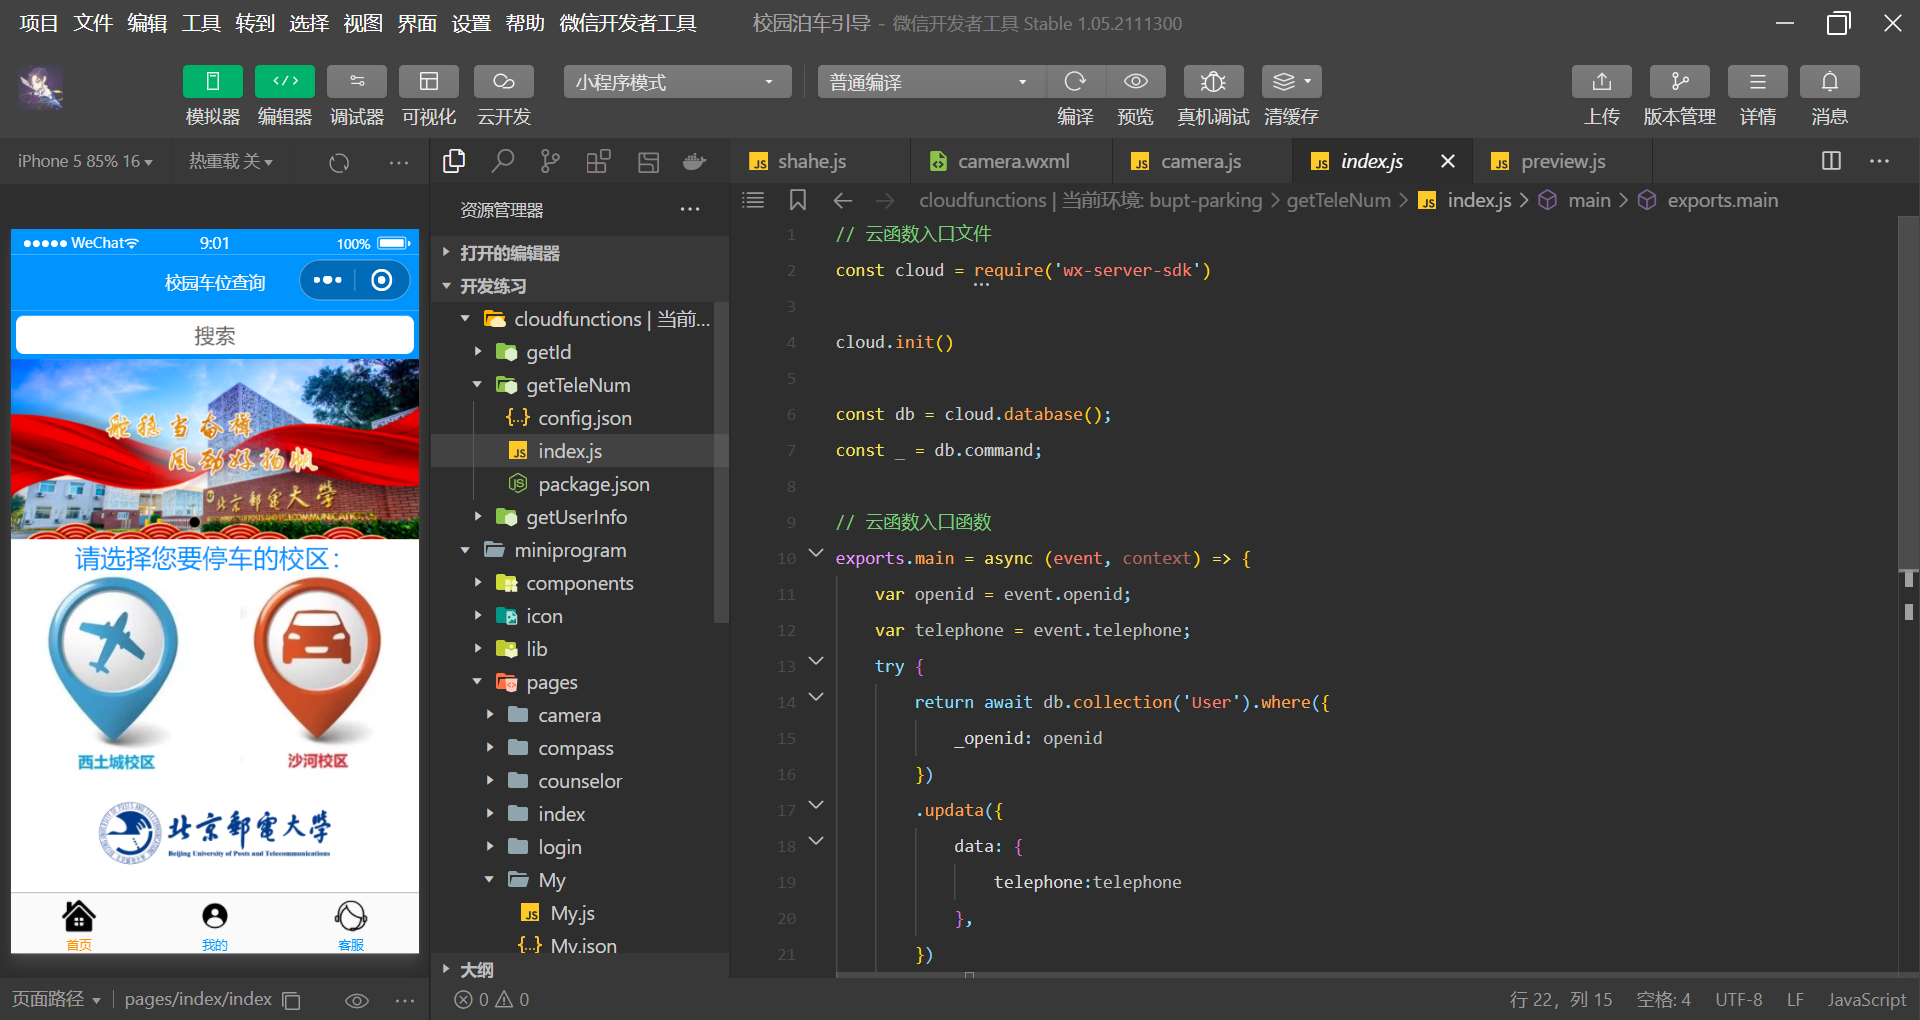Open the 工具 menu
This screenshot has width=1920, height=1020.
pyautogui.click(x=201, y=23)
